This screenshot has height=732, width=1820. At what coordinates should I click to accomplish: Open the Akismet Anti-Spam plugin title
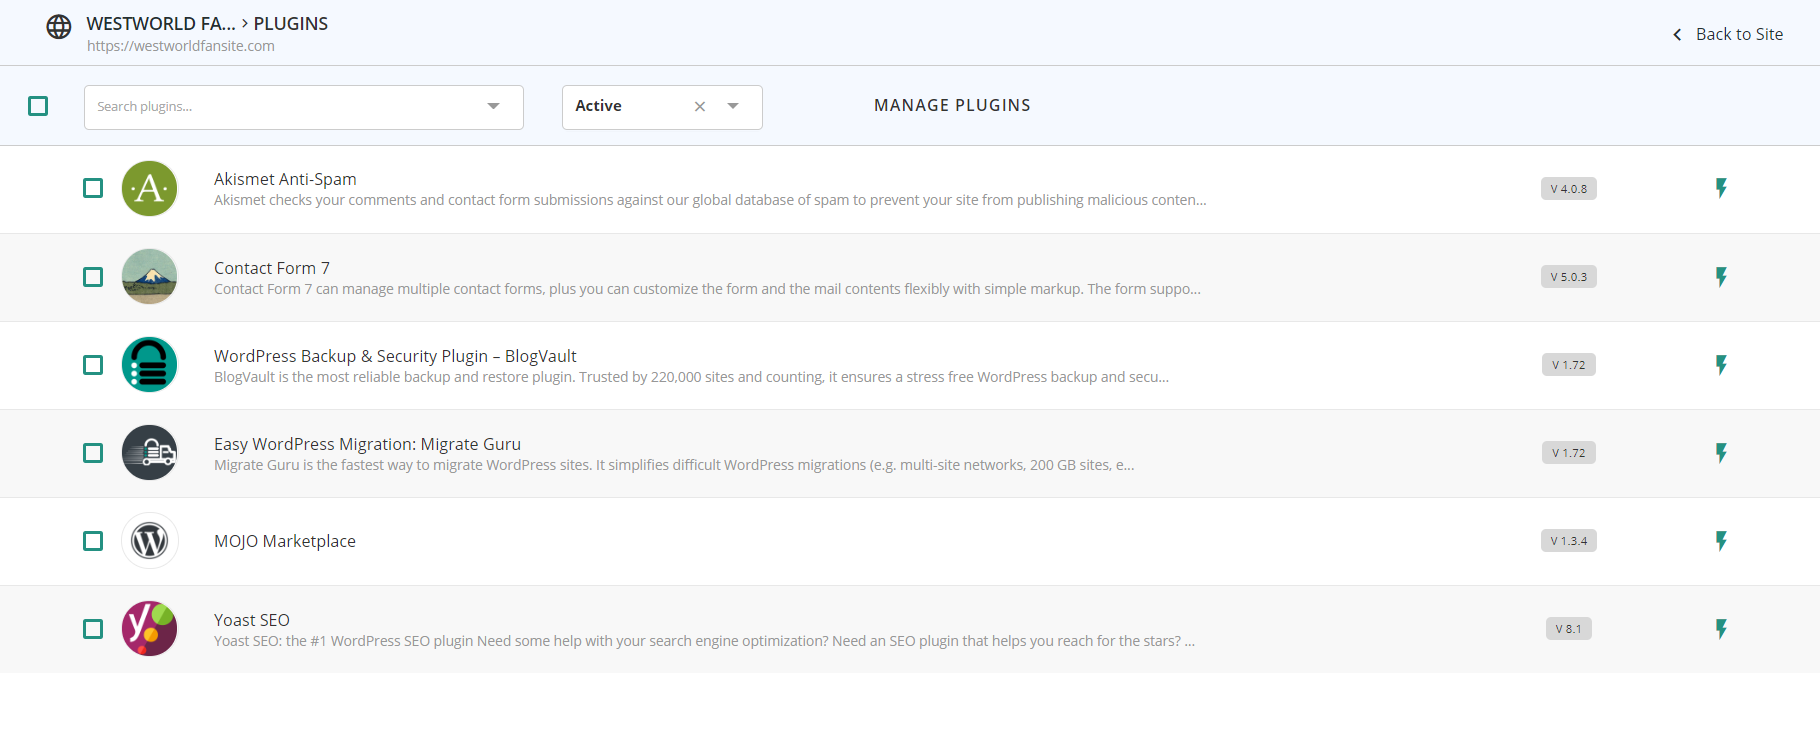285,179
